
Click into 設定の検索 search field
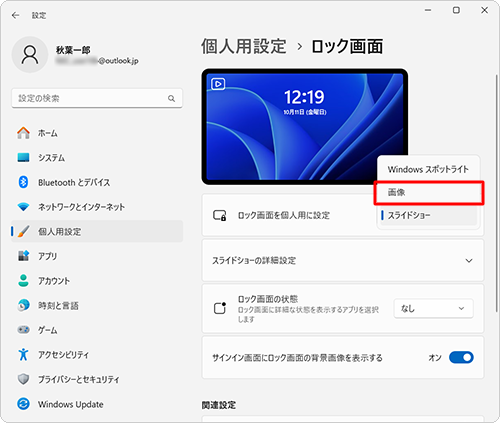(x=97, y=98)
